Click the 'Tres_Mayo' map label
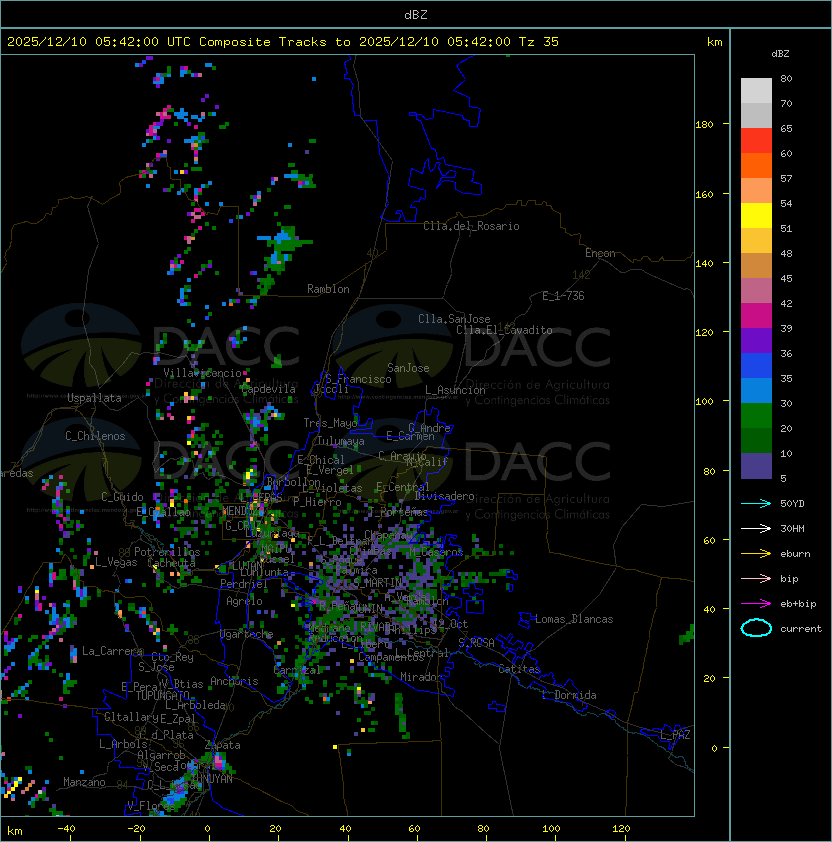 point(330,423)
